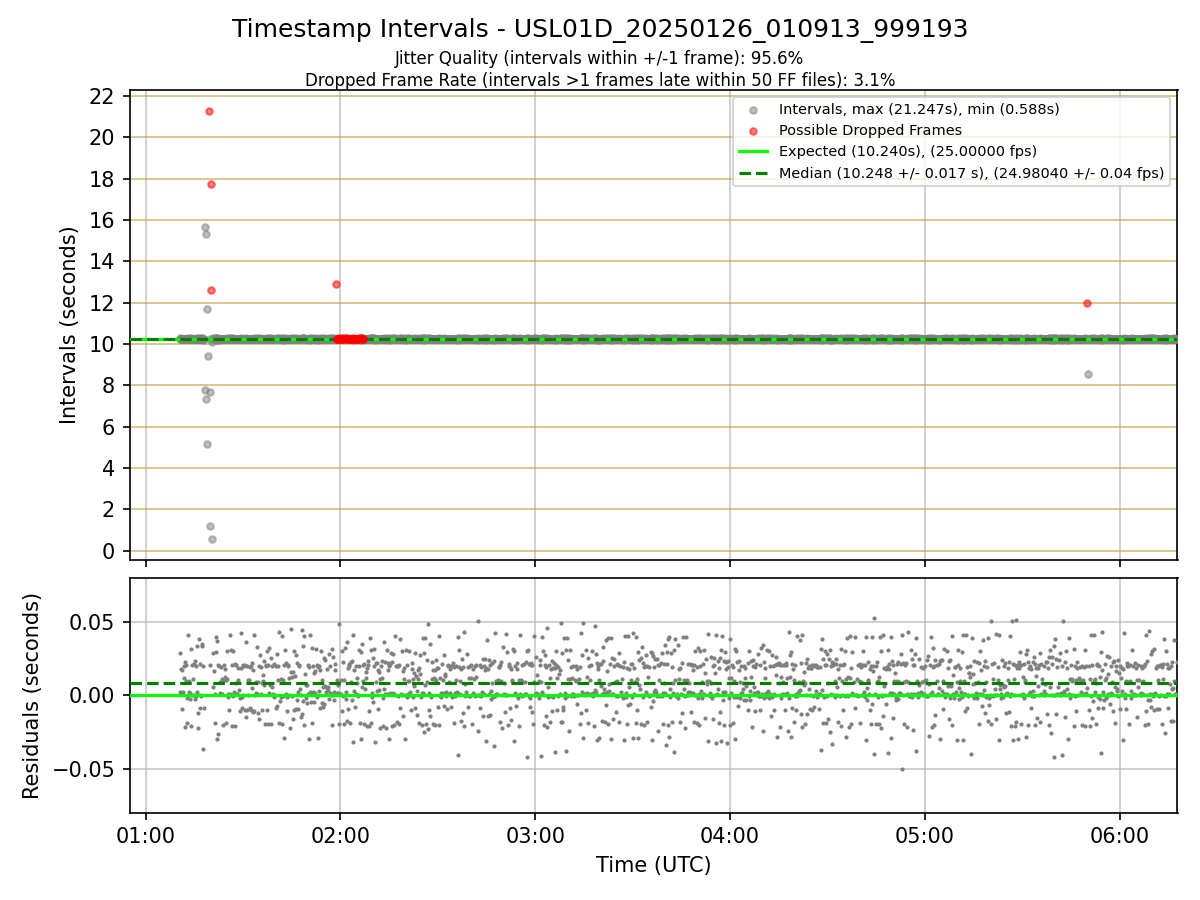This screenshot has width=1200, height=900.
Task: Click the '10' tick on the intervals axis
Action: pyautogui.click(x=101, y=344)
